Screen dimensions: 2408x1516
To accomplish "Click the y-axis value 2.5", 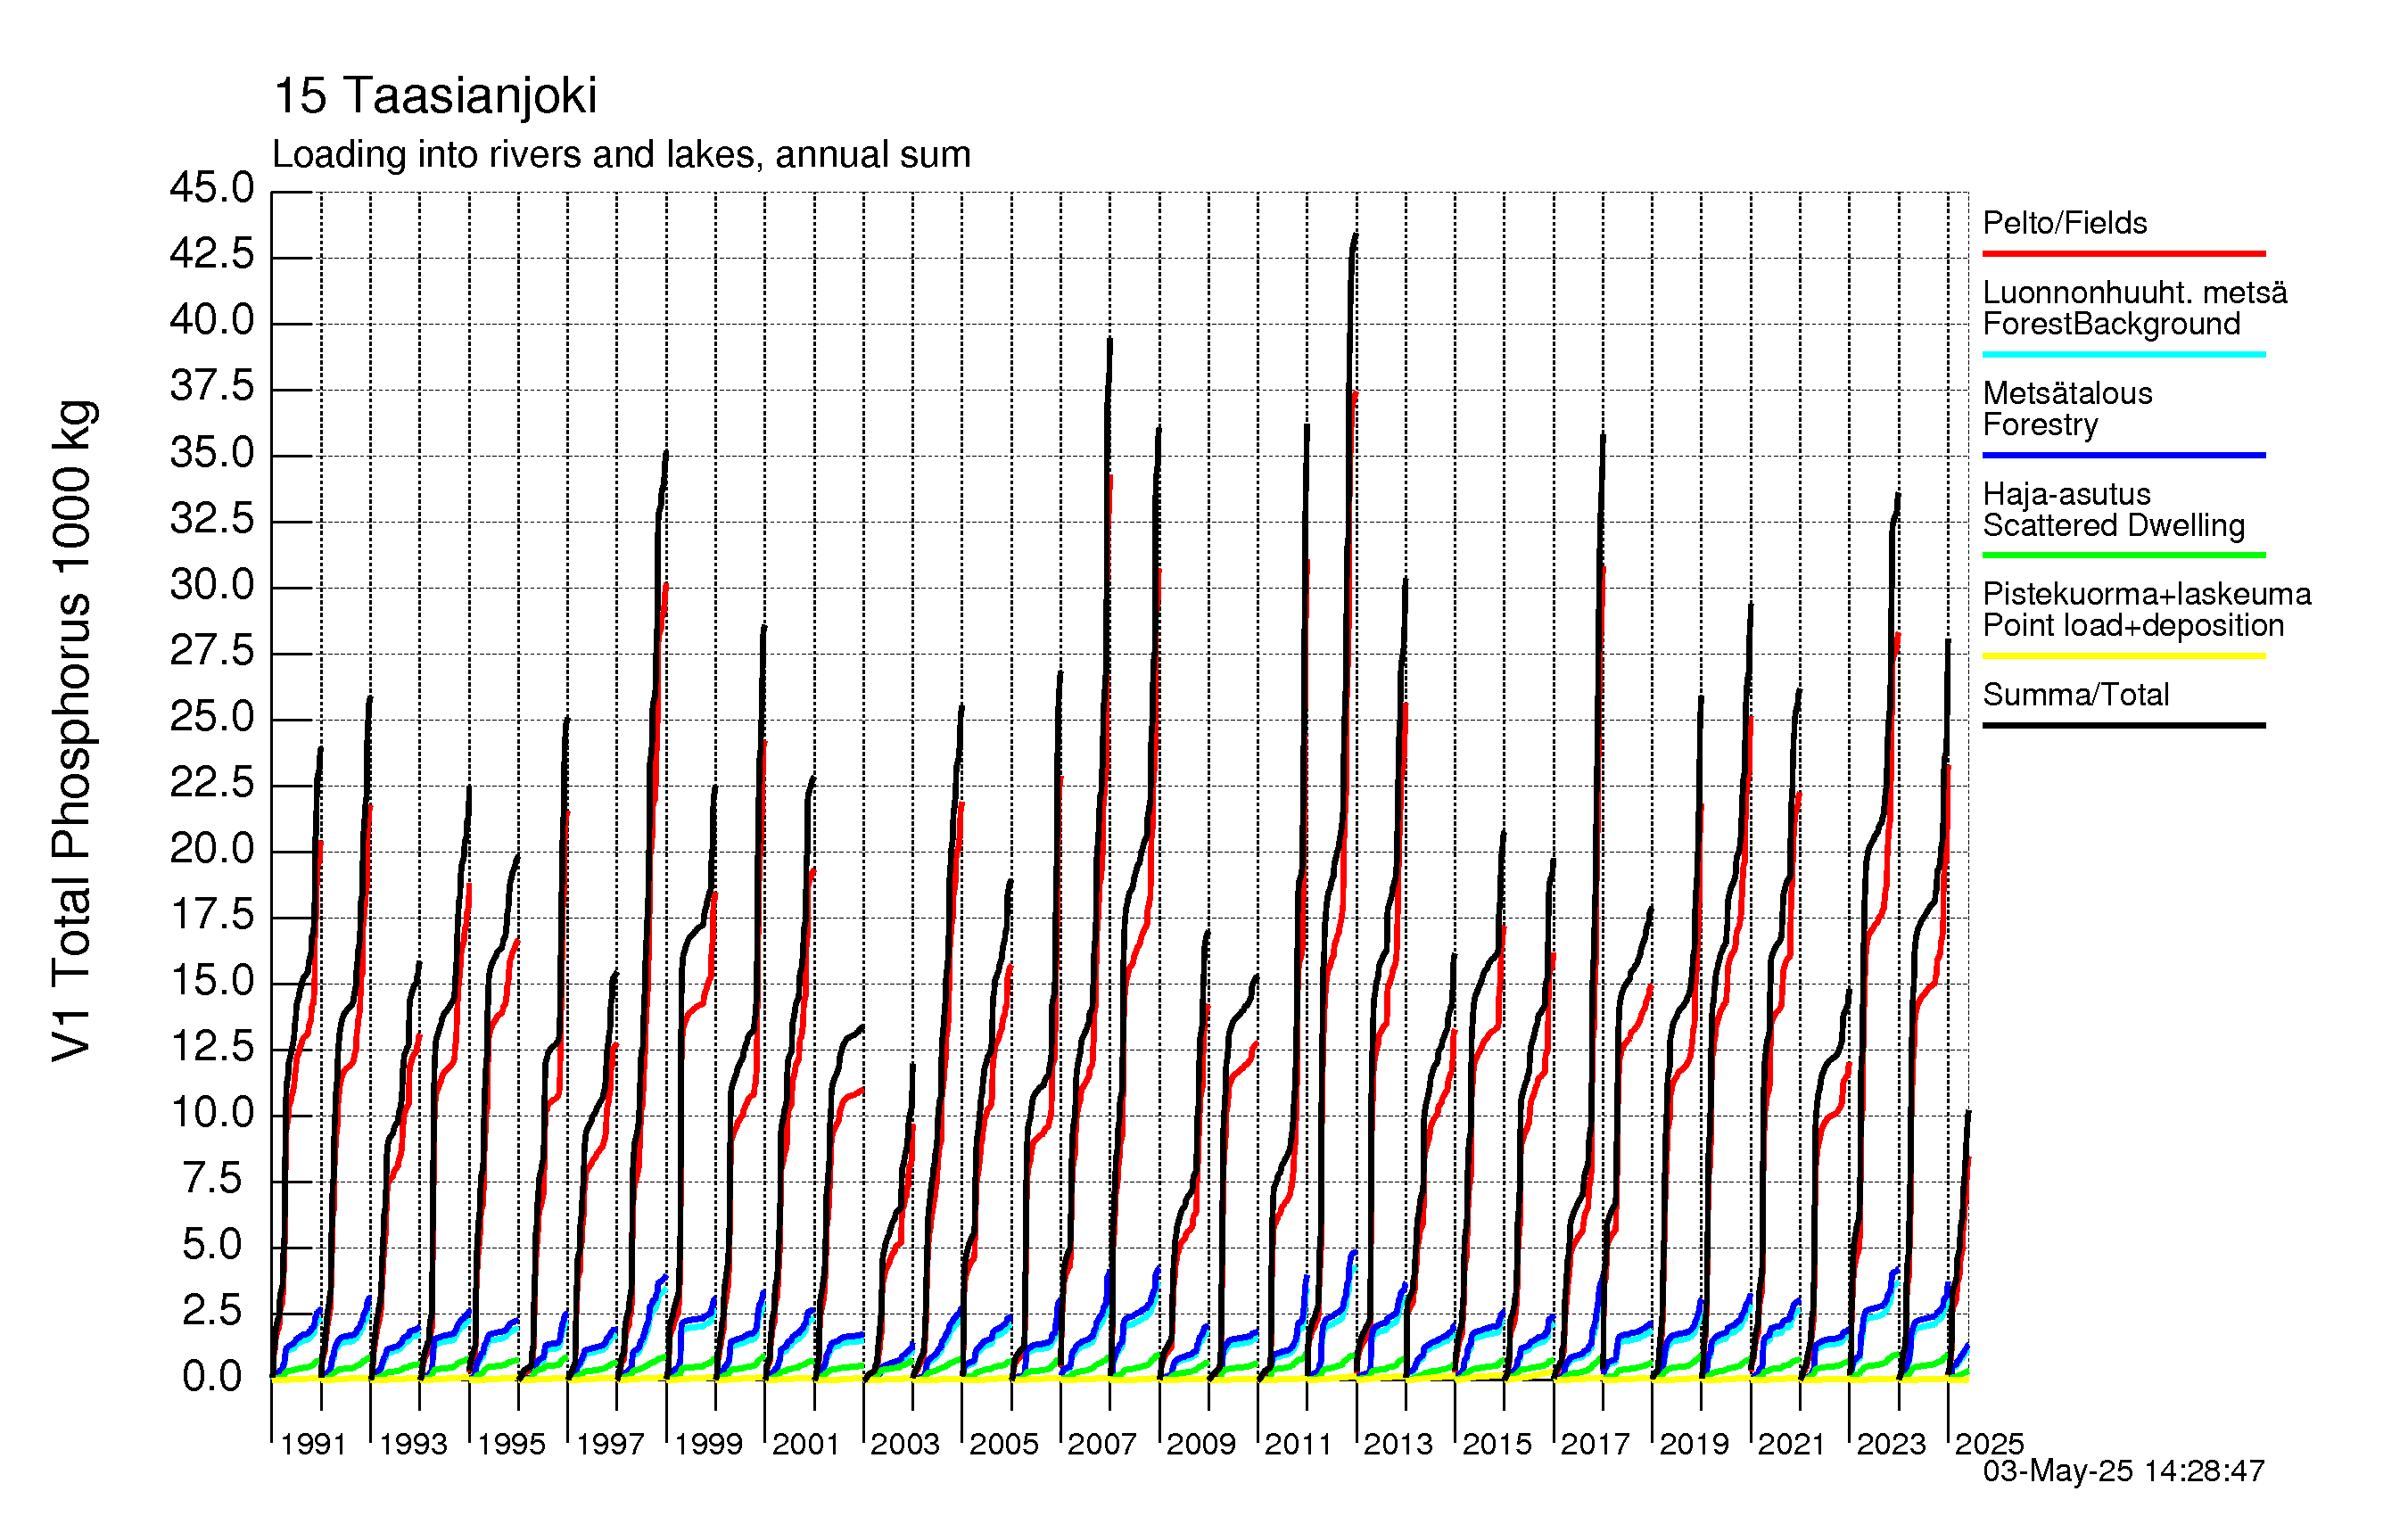I will pyautogui.click(x=212, y=1311).
